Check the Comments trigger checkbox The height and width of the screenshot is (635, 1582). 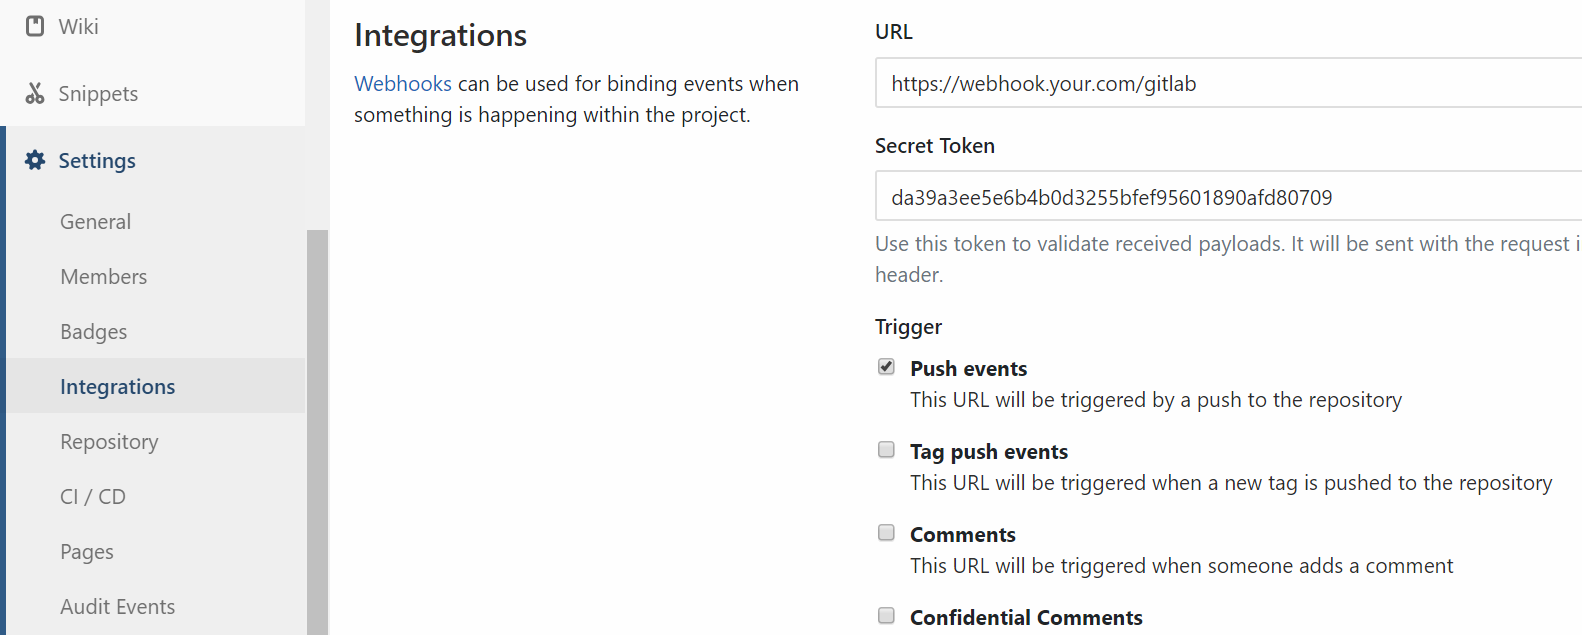pos(886,533)
